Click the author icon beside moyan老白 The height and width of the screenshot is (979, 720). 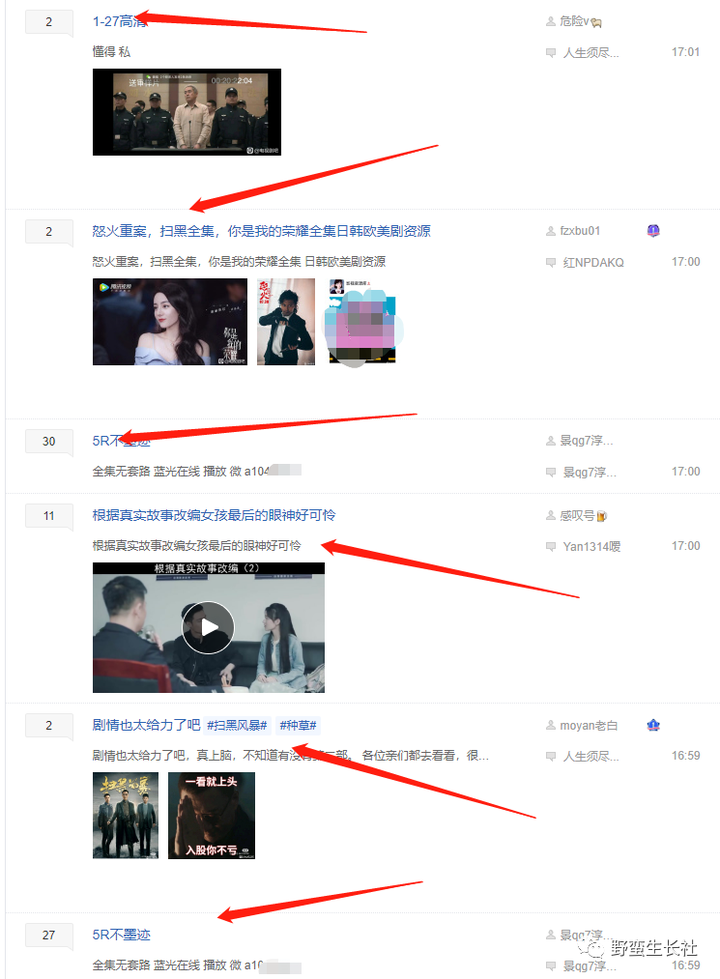551,726
